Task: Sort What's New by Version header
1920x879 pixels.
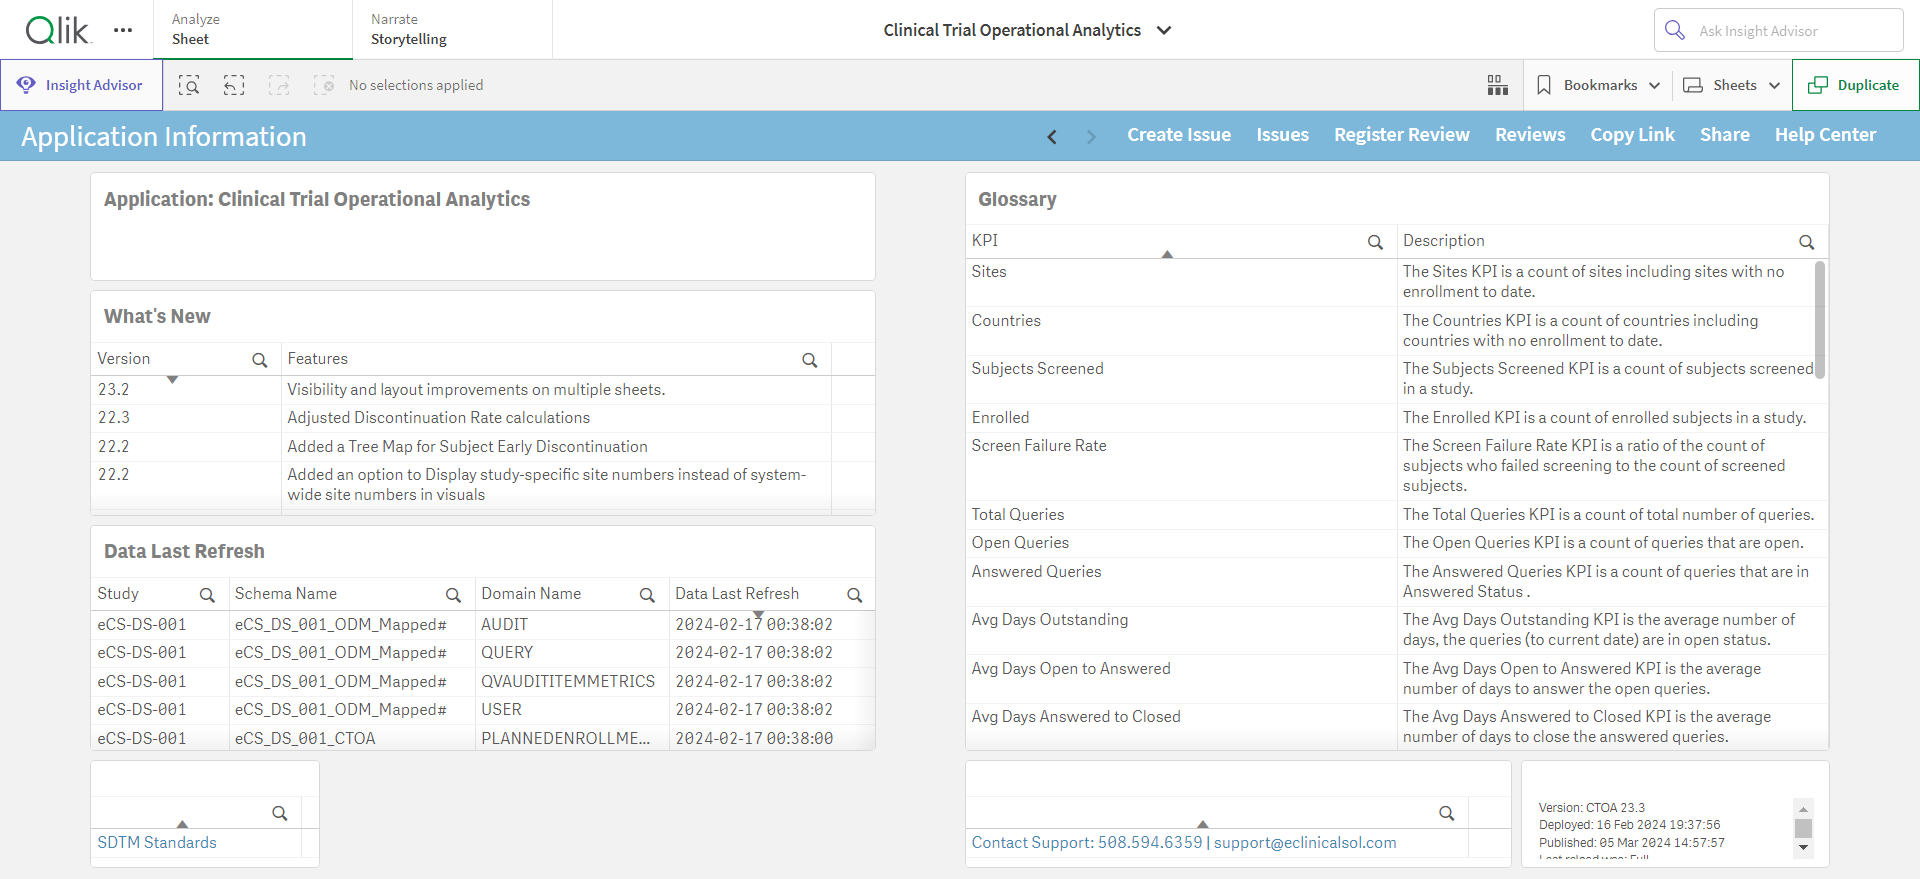Action: pyautogui.click(x=124, y=359)
